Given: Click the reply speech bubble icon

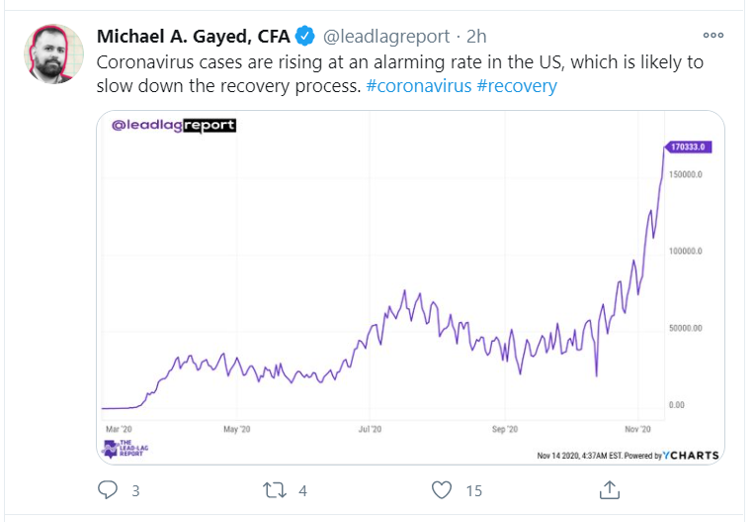Looking at the screenshot, I should 108,490.
